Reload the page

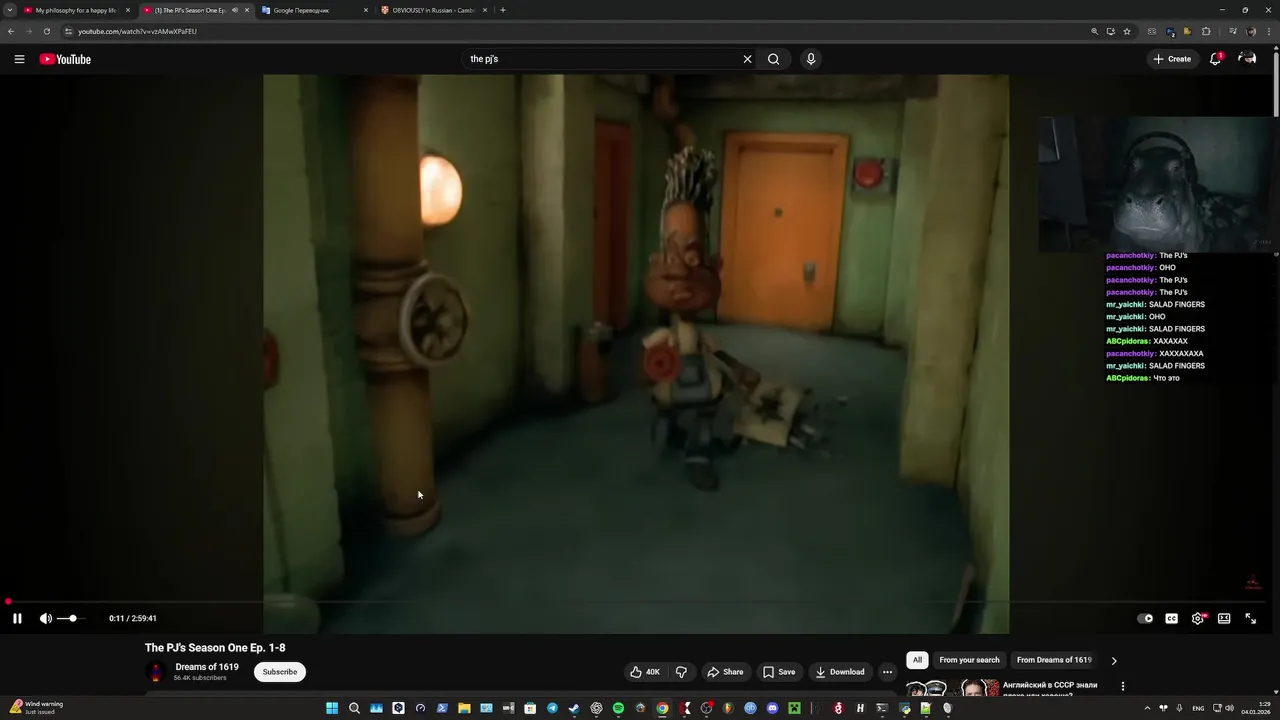[47, 31]
